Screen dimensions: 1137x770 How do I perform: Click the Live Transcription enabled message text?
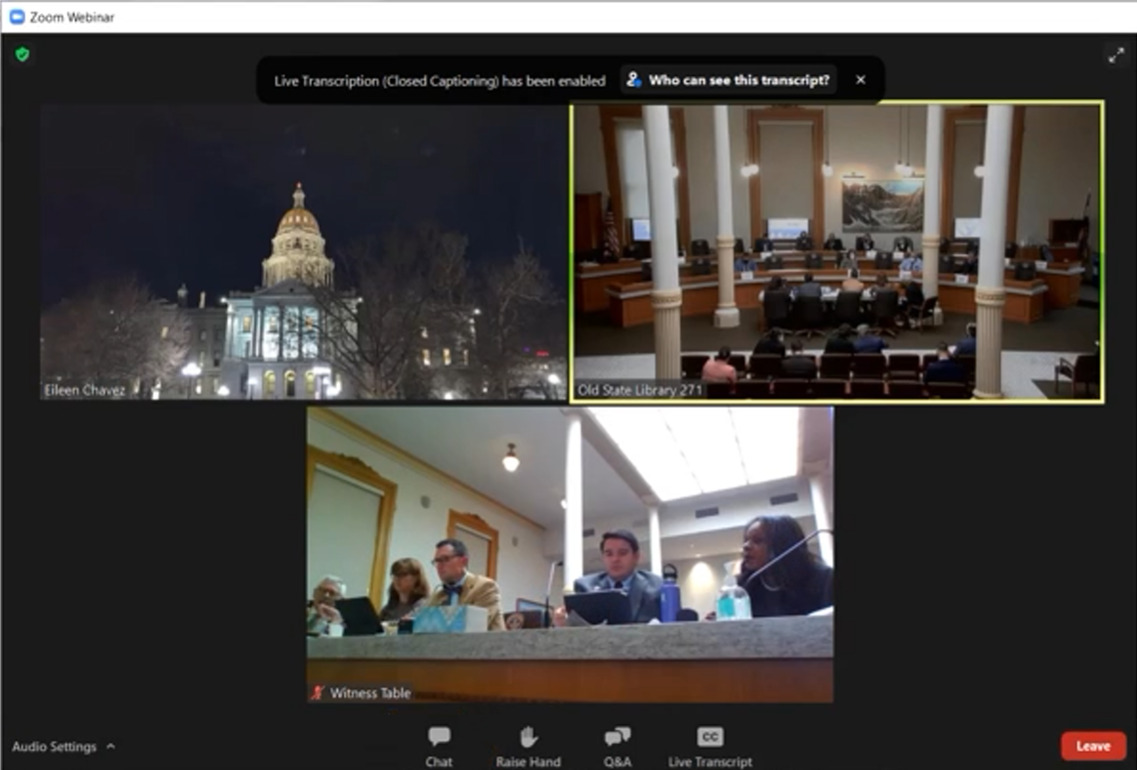point(439,80)
